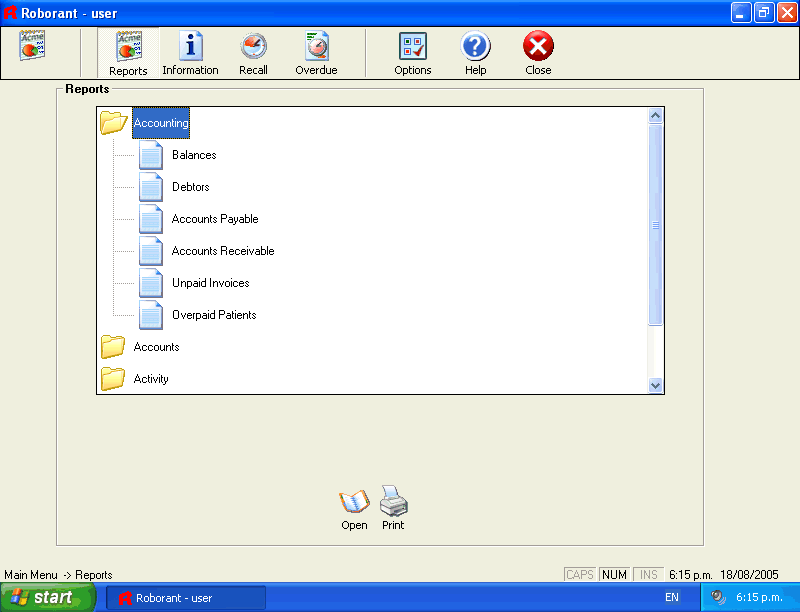The height and width of the screenshot is (612, 800).
Task: Click the system tray speaker icon
Action: pyautogui.click(x=718, y=597)
